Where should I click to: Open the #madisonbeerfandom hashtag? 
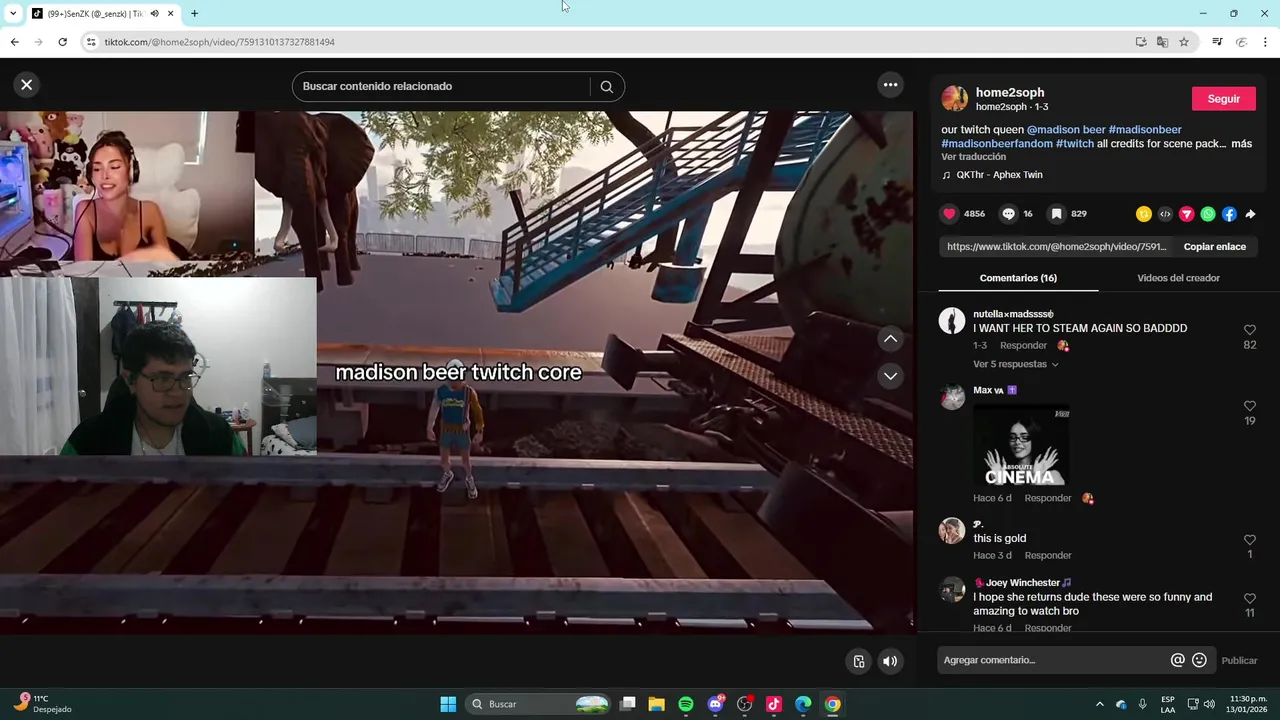click(x=997, y=144)
